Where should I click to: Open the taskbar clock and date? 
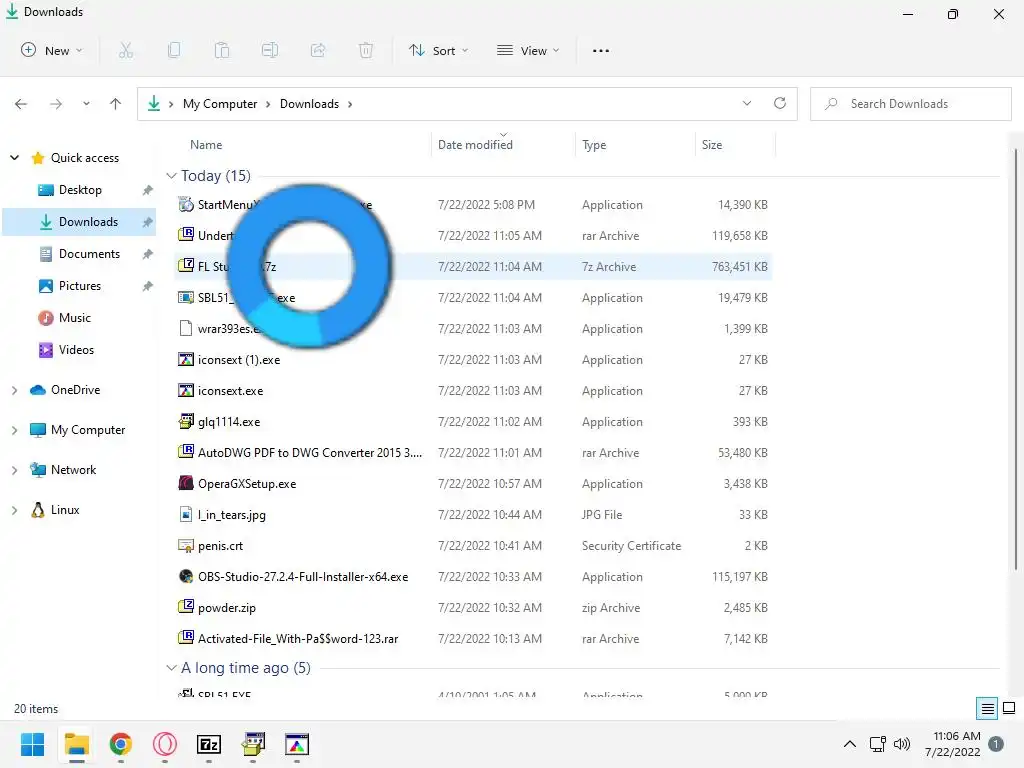coord(953,744)
